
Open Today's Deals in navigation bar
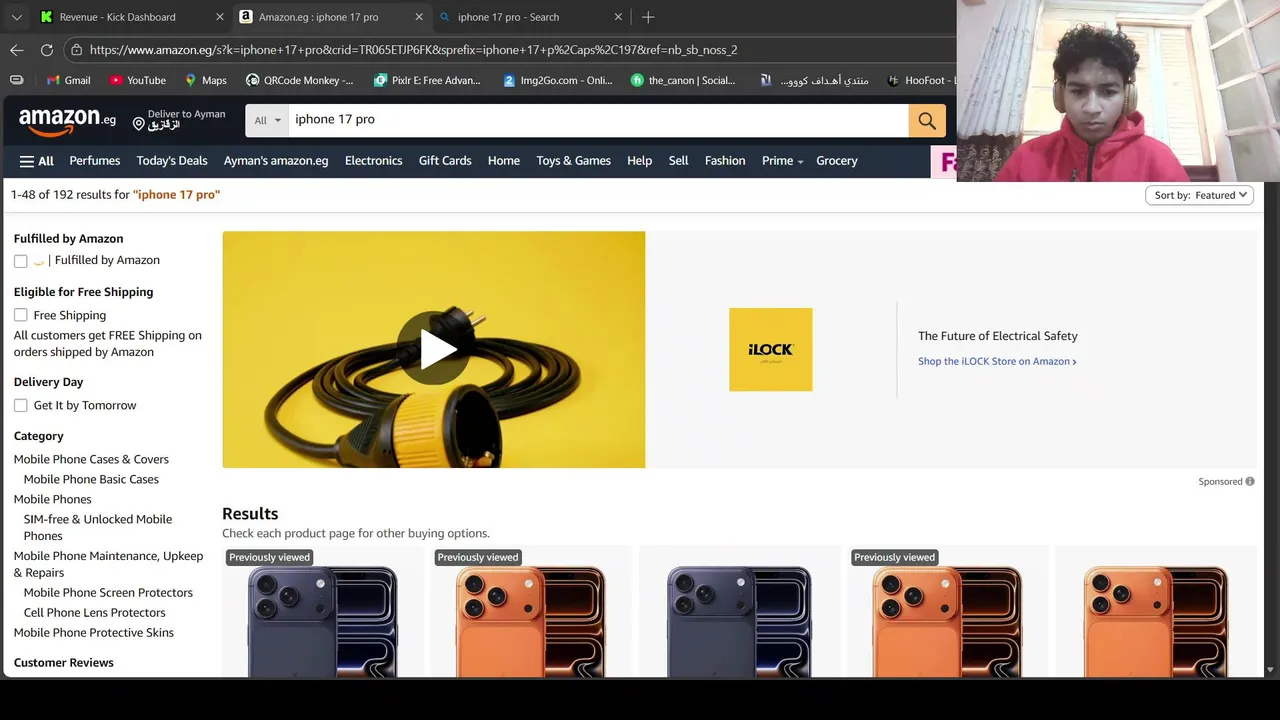(172, 161)
